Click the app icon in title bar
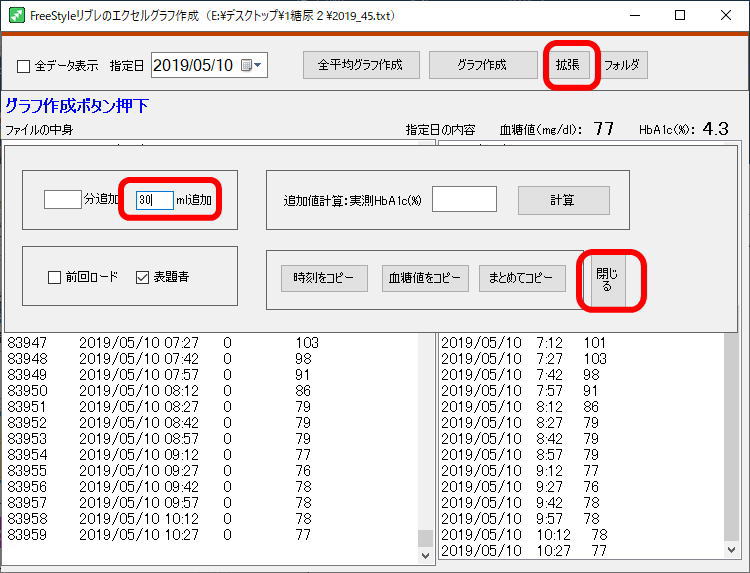Screen dimensions: 750x573 pyautogui.click(x=16, y=16)
